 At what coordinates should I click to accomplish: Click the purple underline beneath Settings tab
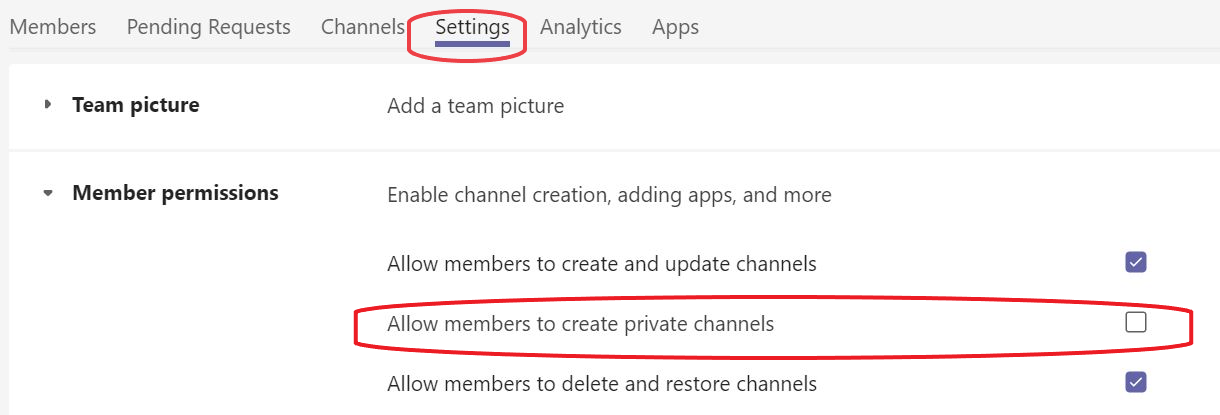tap(472, 44)
